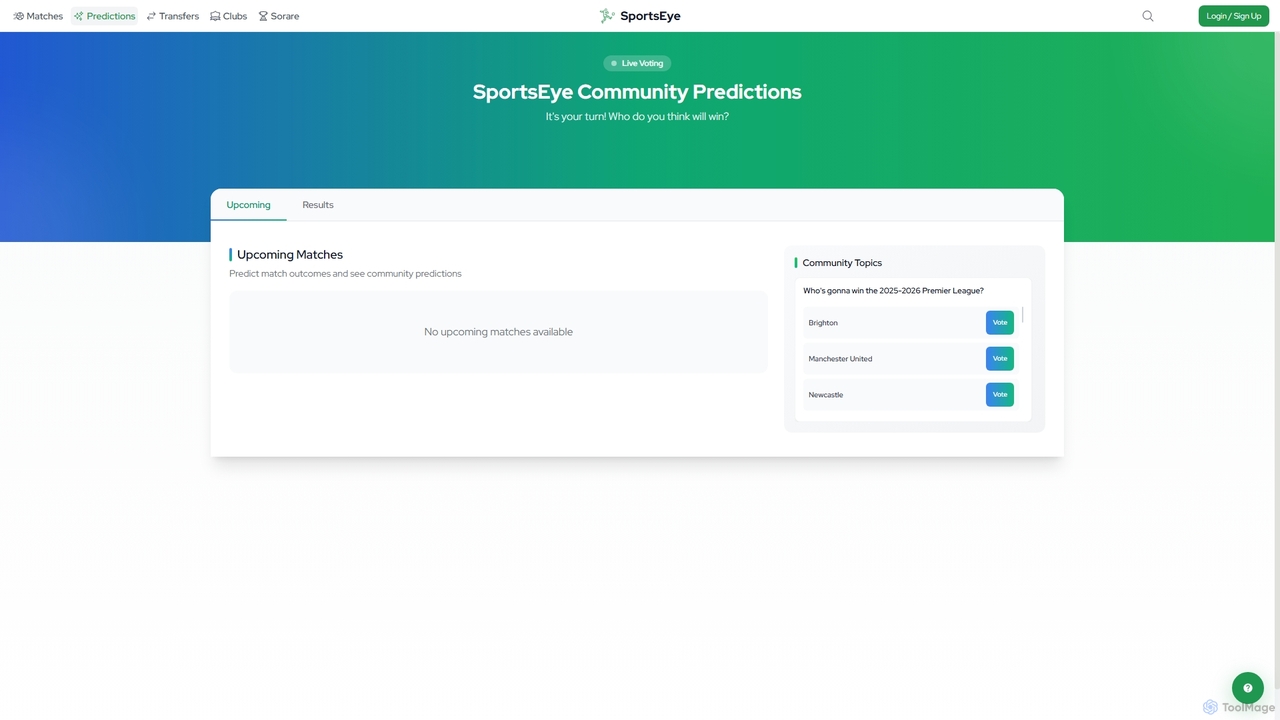Open the help question mark button
Viewport: 1280px width, 720px height.
pyautogui.click(x=1248, y=688)
